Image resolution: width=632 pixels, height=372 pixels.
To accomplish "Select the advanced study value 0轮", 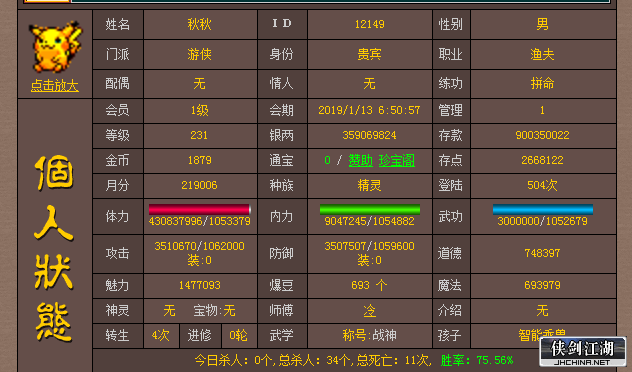I will [x=239, y=335].
